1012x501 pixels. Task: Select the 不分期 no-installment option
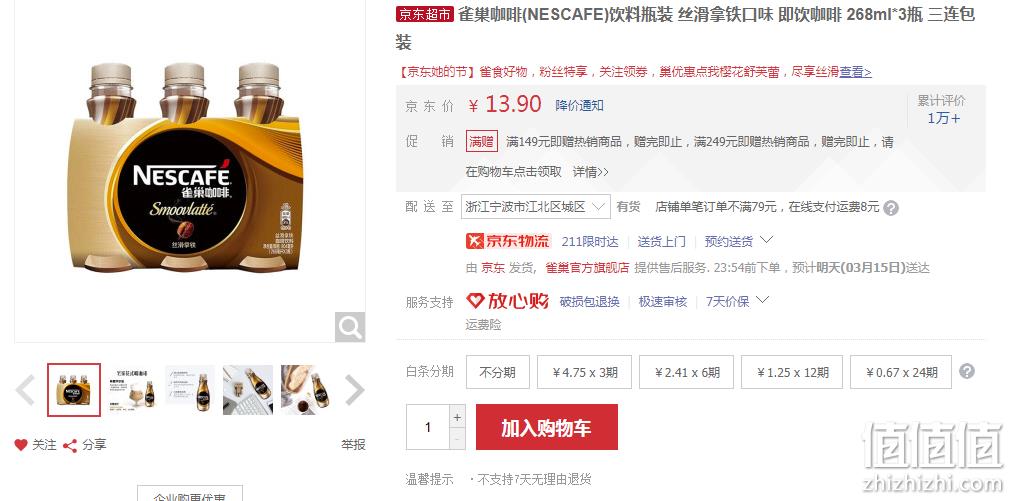coord(498,372)
